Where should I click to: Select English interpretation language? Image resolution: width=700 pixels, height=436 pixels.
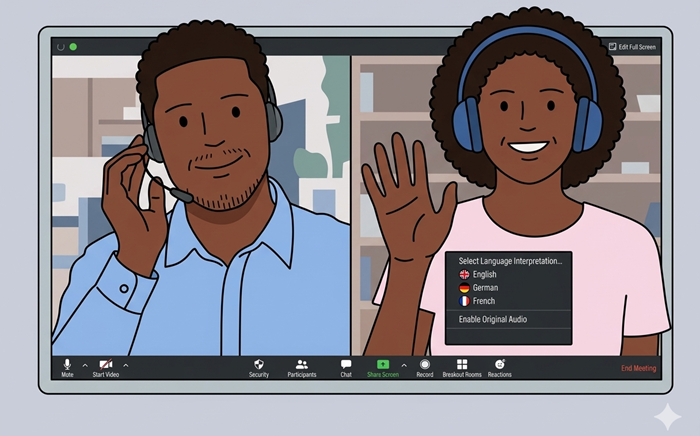[x=484, y=274]
